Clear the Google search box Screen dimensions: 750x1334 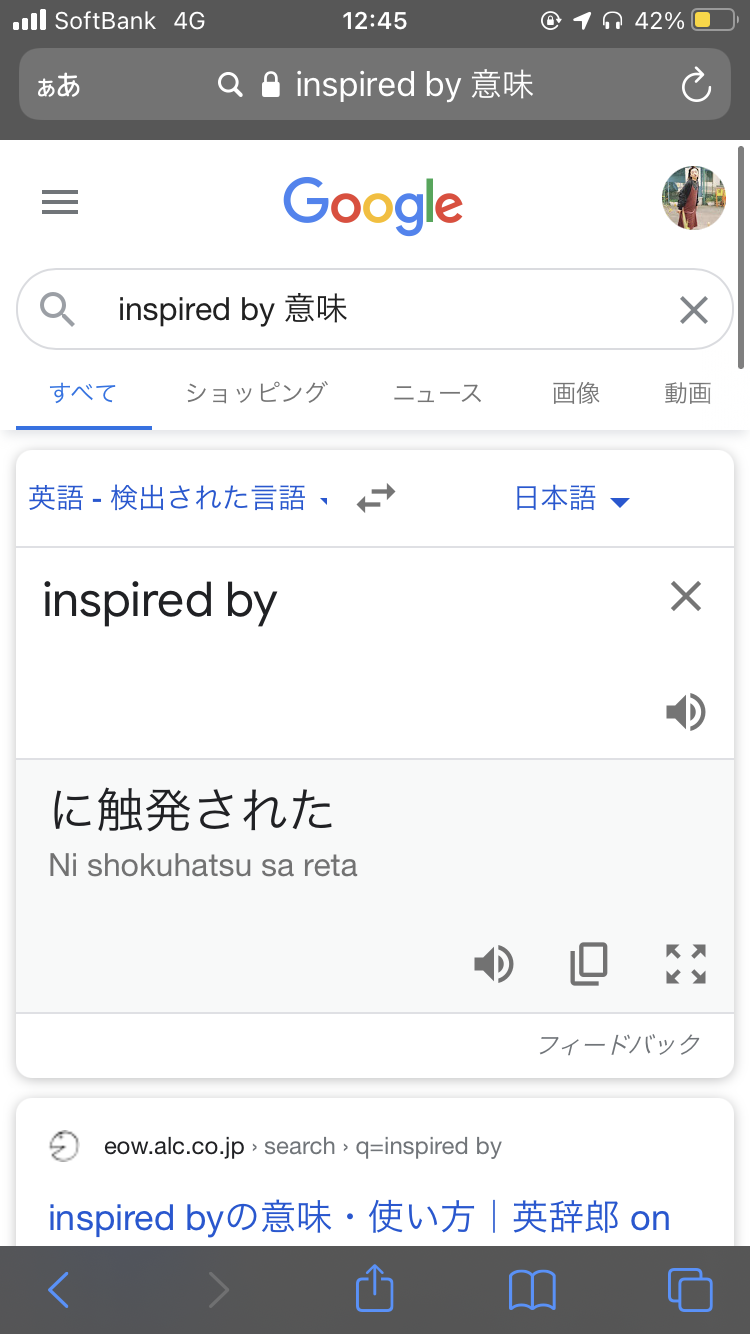pos(693,310)
